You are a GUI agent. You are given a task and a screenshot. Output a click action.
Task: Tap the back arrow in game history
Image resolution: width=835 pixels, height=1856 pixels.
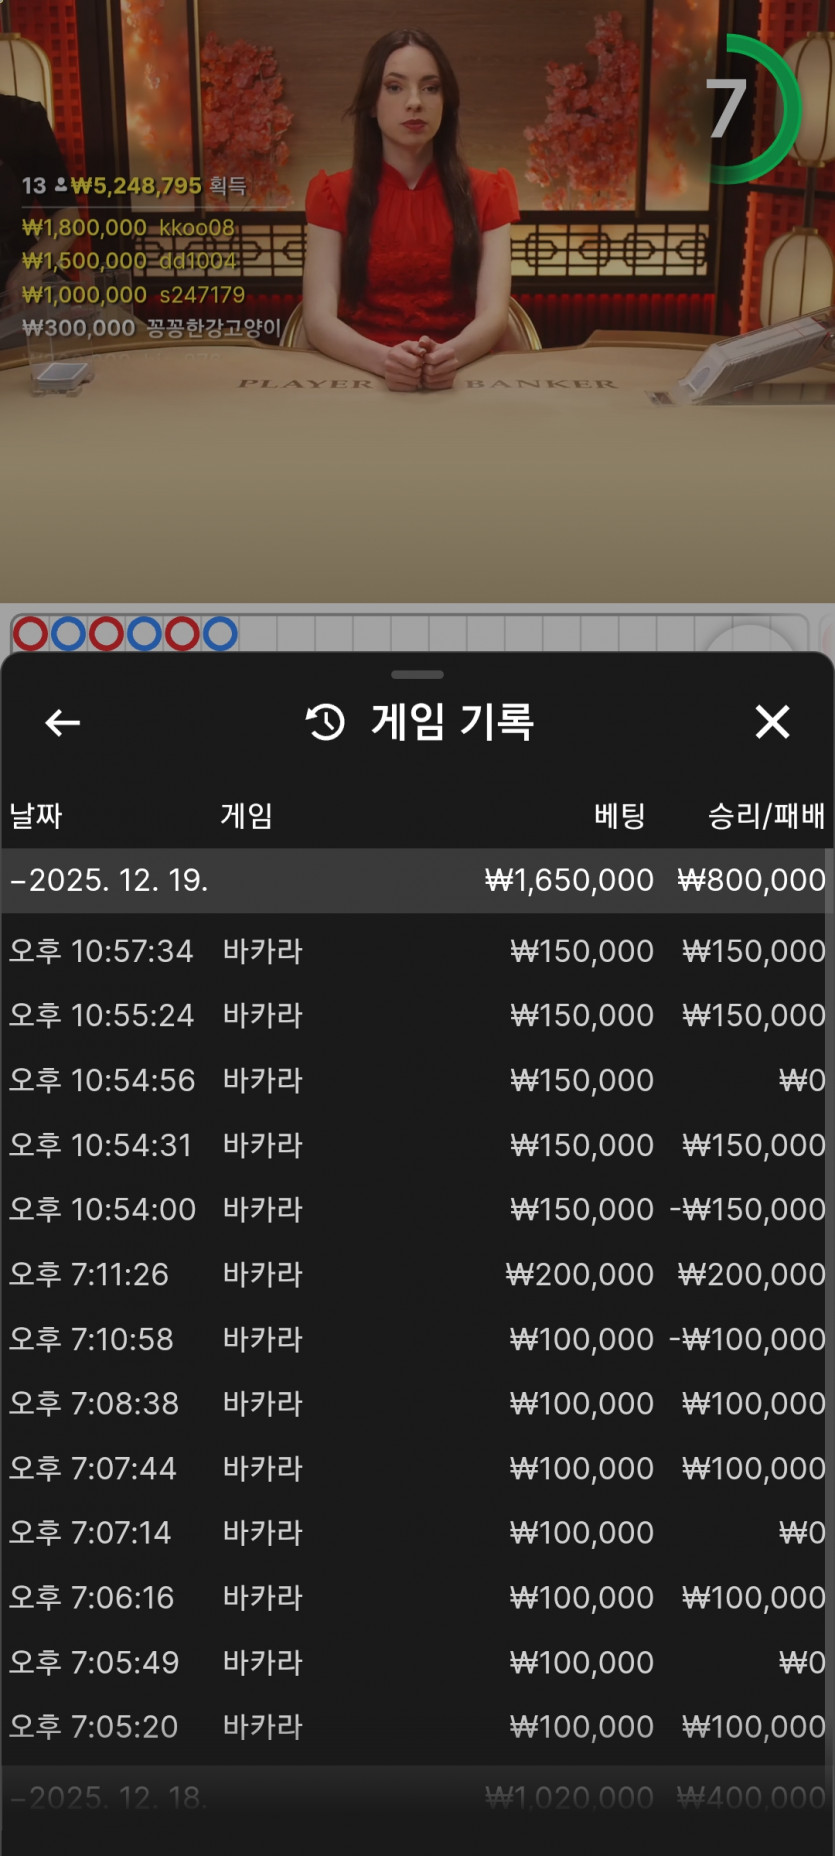point(62,722)
